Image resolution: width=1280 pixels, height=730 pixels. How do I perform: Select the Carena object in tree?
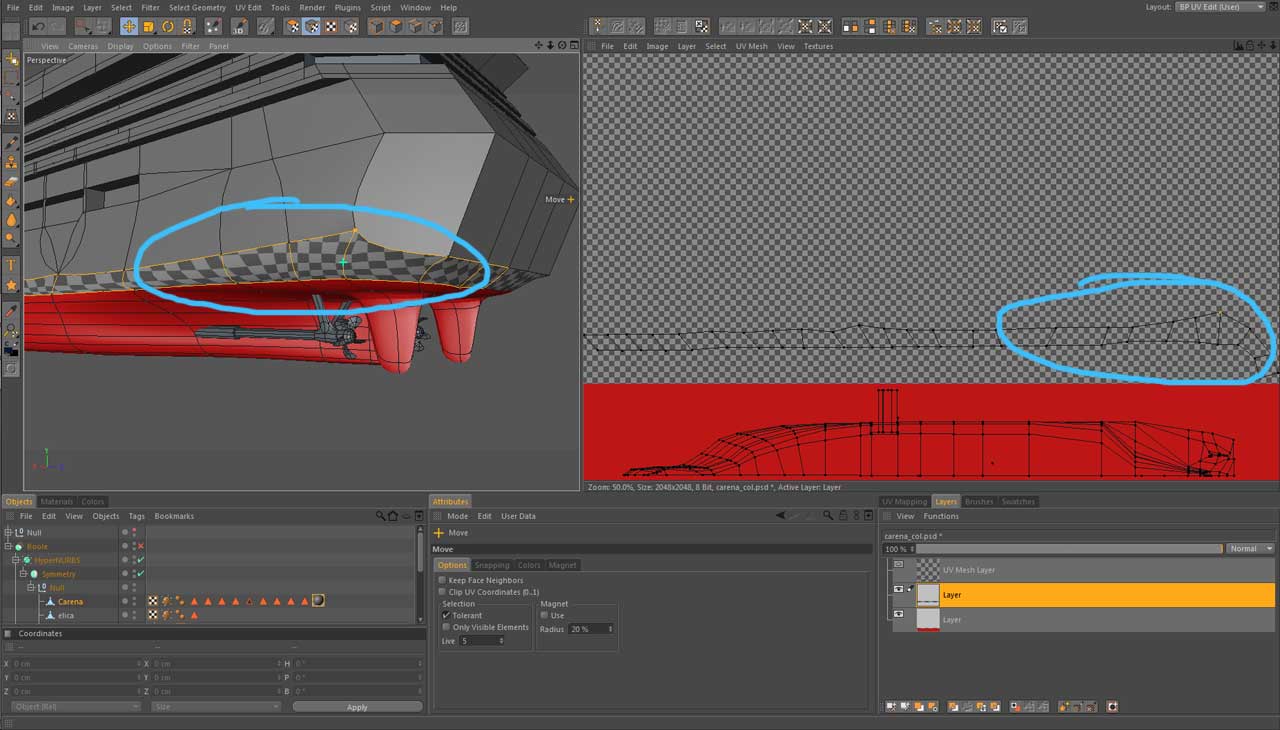pyautogui.click(x=70, y=601)
